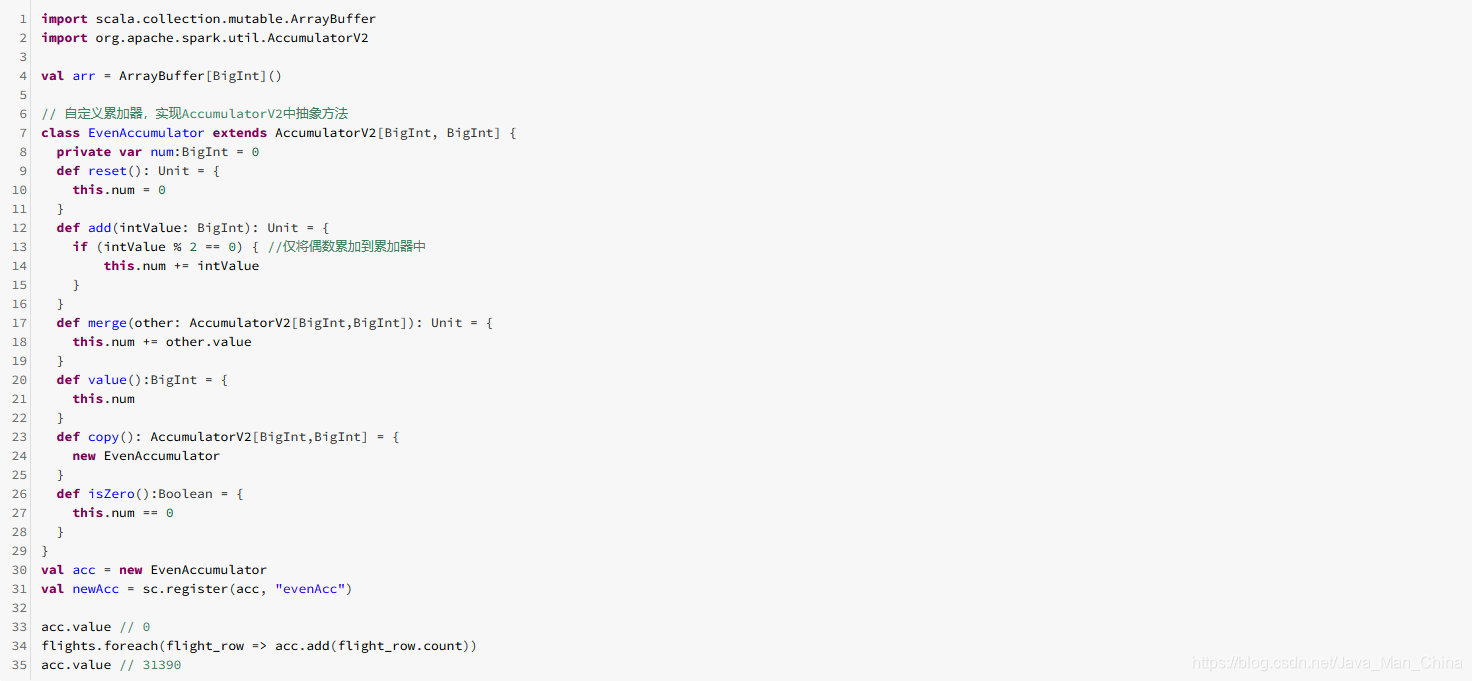The width and height of the screenshot is (1472, 681).
Task: Click the merge method name
Action: tap(107, 323)
